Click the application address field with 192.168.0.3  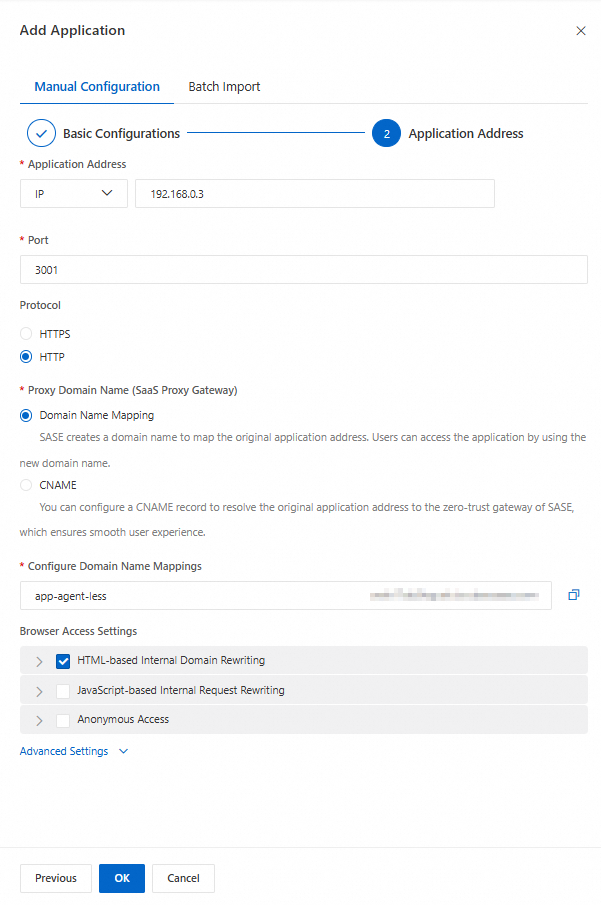click(315, 193)
